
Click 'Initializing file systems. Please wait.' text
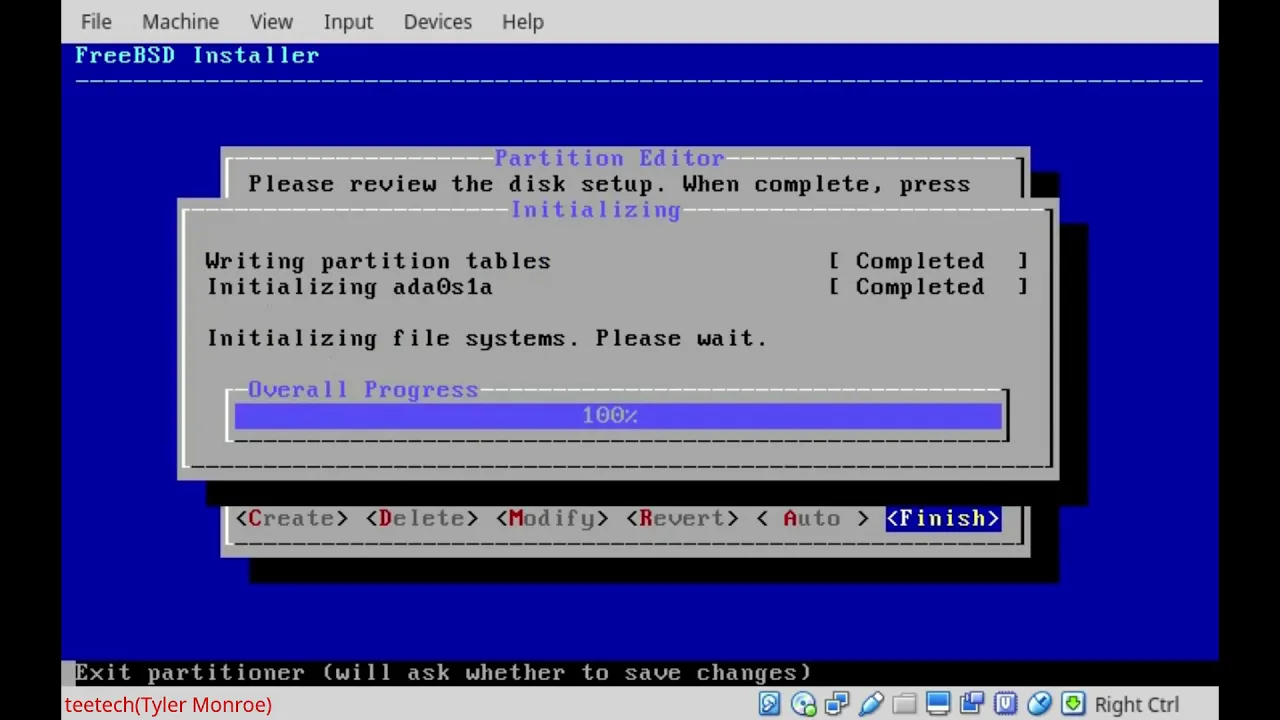pos(487,338)
